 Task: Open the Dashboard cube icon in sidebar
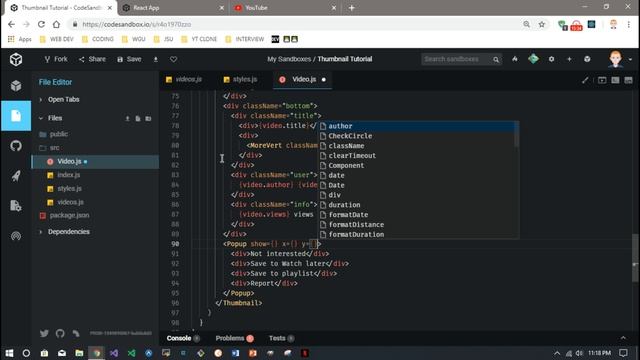(x=16, y=86)
